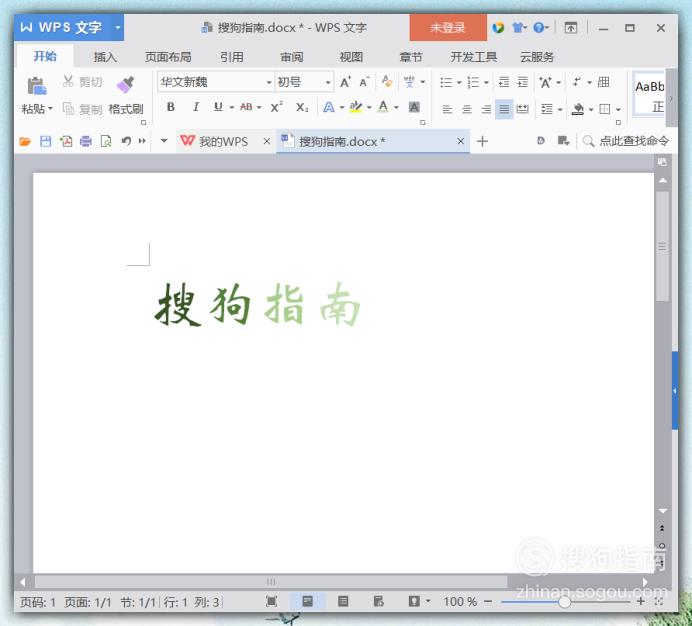This screenshot has width=692, height=626.
Task: Switch to the 审阅 ribbon tab
Action: [x=292, y=57]
